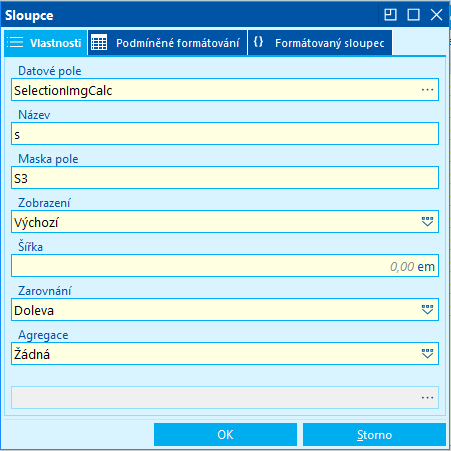Viewport: 451px width, 451px height.
Task: Expand the Zarovnání dropdown arrow
Action: [427, 310]
